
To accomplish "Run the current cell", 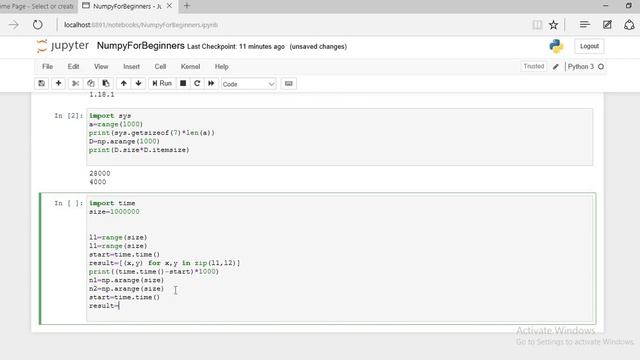I will (x=162, y=83).
